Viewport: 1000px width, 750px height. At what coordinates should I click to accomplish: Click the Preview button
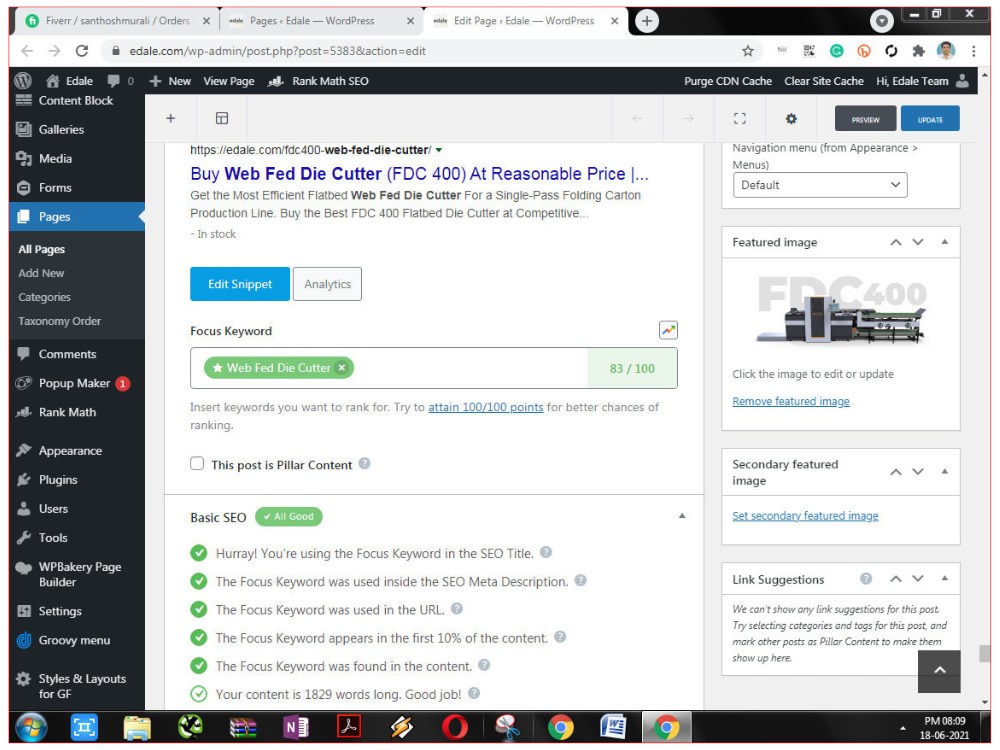coord(865,119)
